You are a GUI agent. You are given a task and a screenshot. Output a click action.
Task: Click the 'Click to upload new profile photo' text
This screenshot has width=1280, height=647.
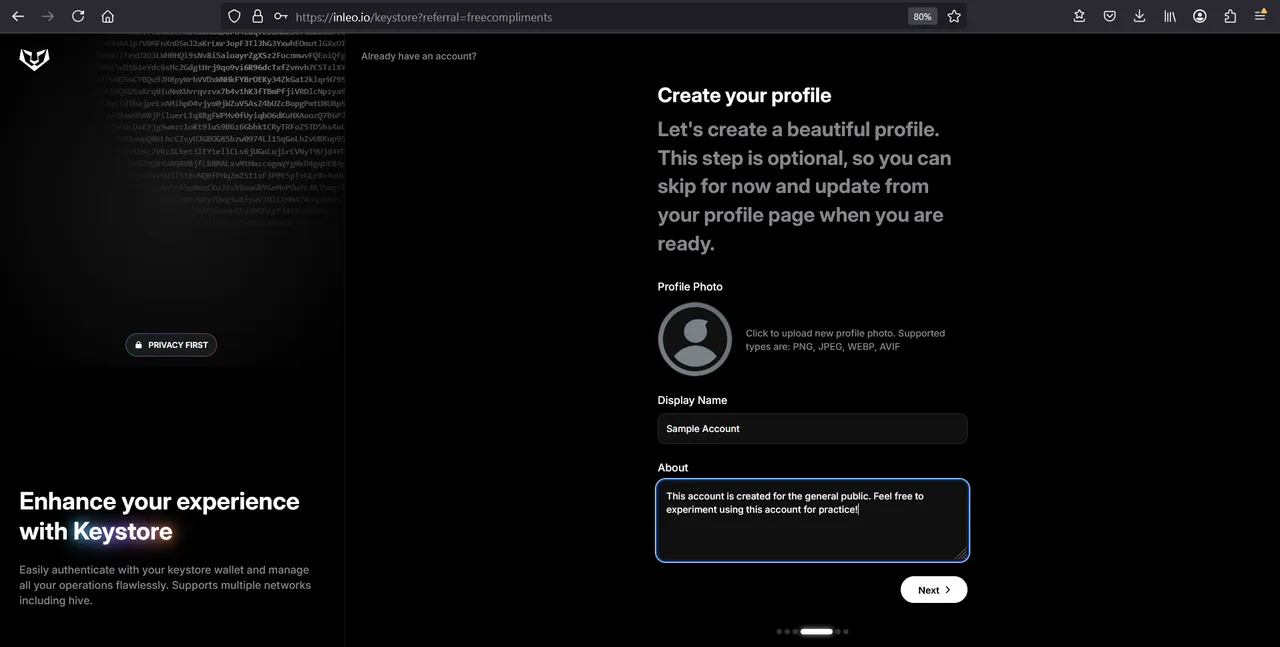845,340
